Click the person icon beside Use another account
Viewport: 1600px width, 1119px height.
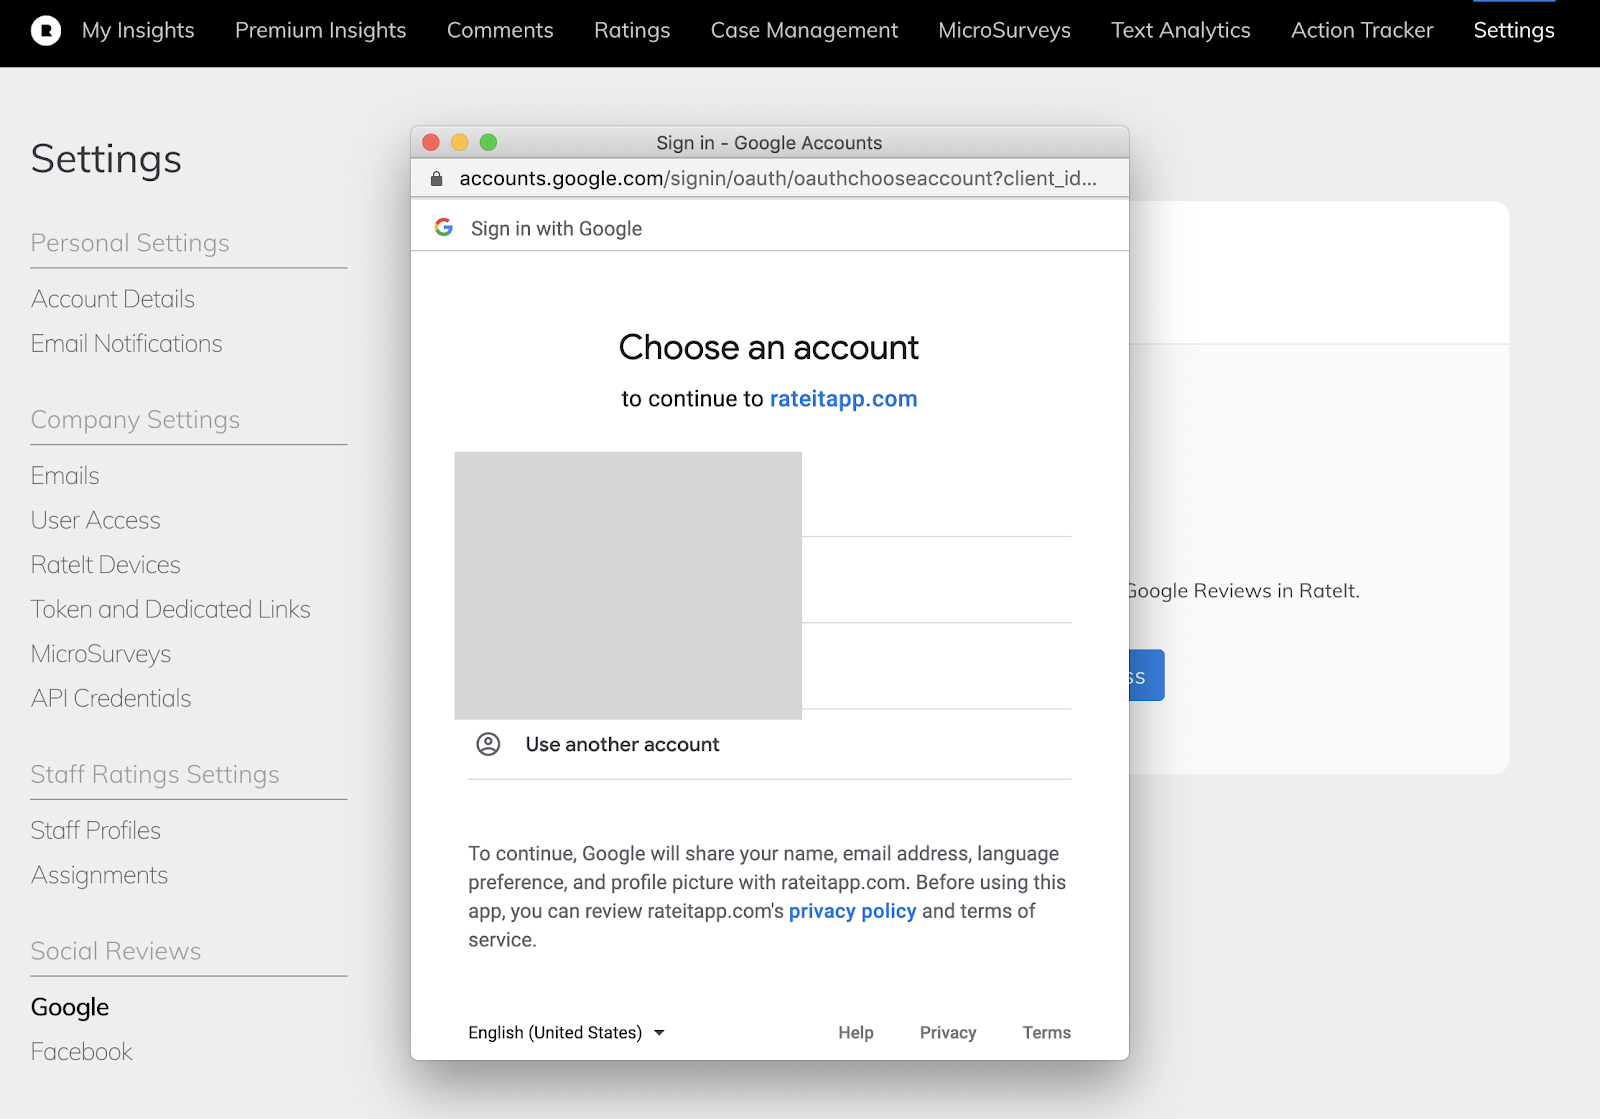pos(488,744)
